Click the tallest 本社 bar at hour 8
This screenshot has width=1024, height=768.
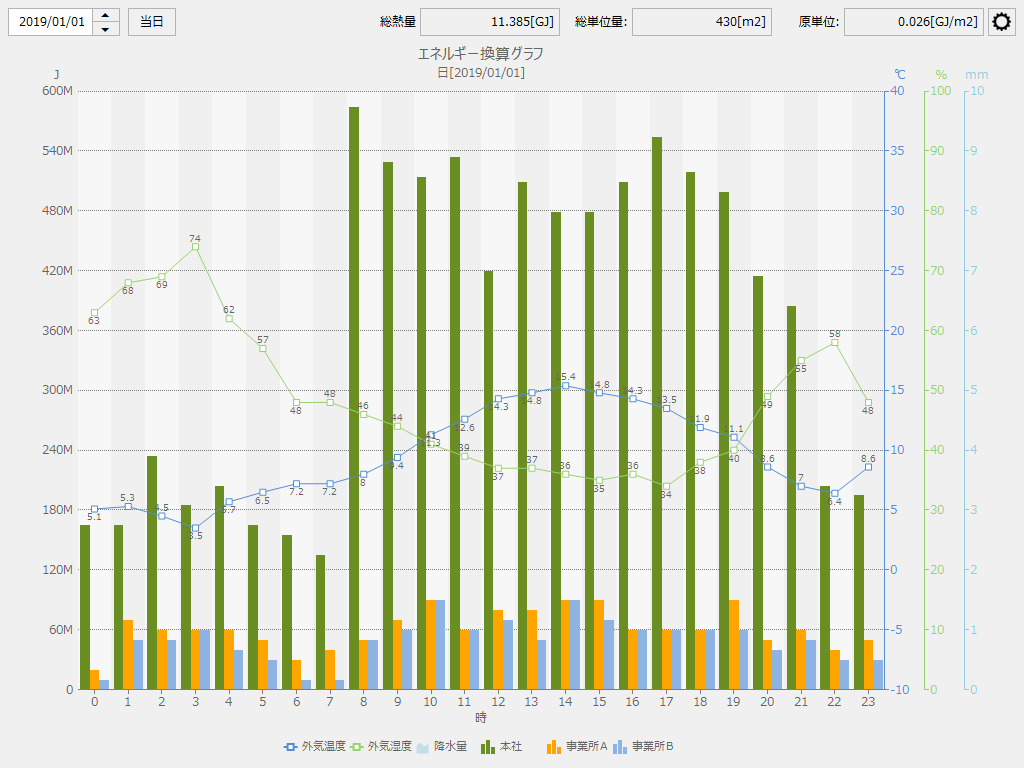pyautogui.click(x=354, y=400)
